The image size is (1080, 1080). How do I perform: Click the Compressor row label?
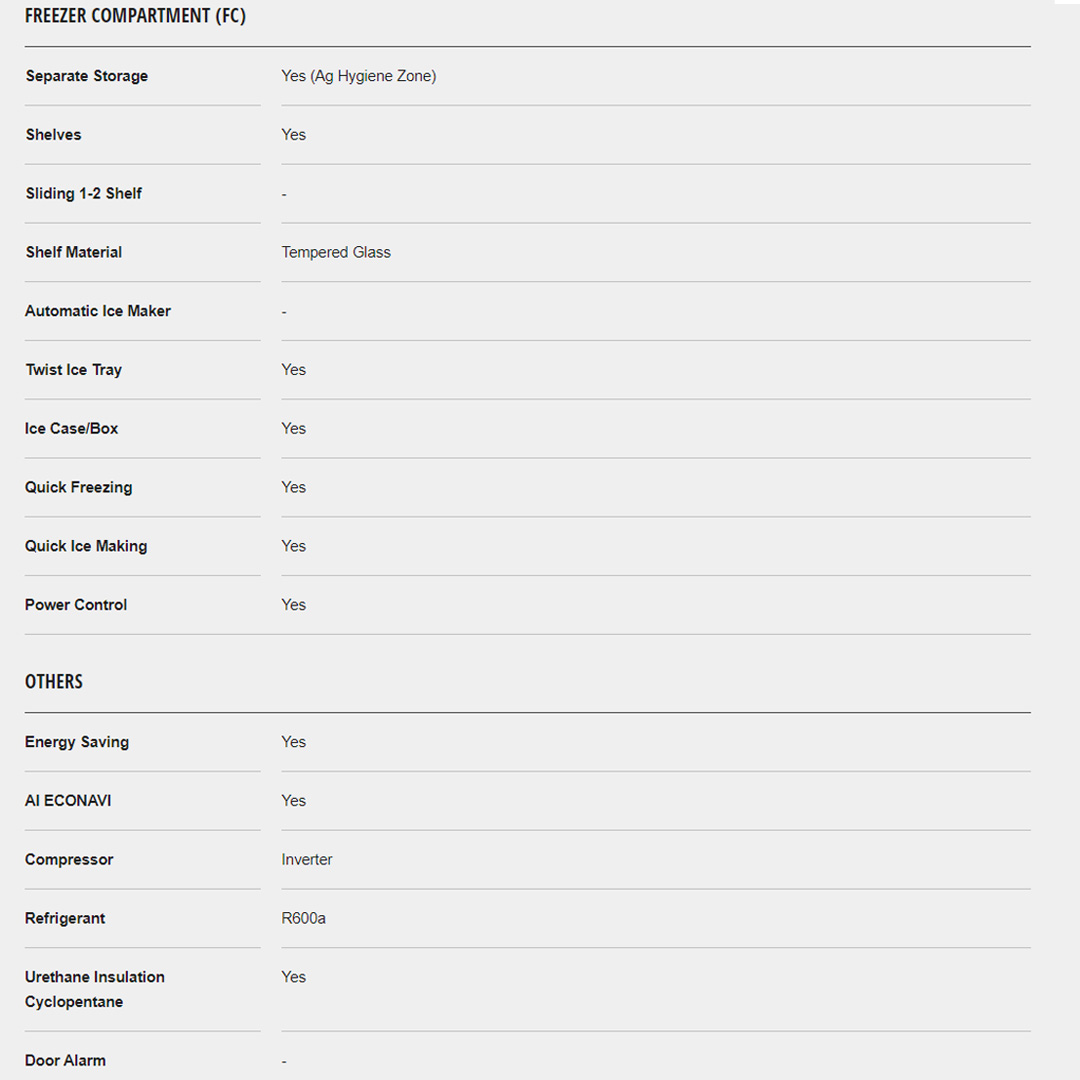click(69, 860)
